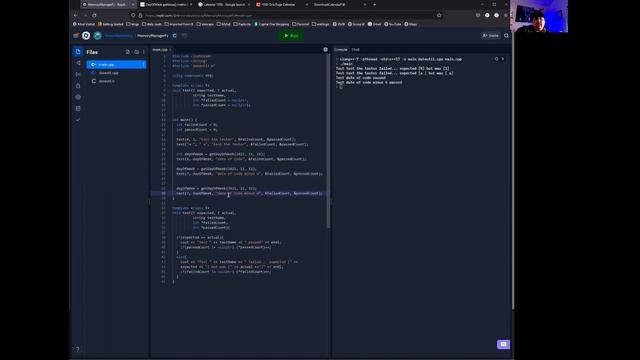The height and width of the screenshot is (360, 640).
Task: Click the browser address bar
Action: 286,16
